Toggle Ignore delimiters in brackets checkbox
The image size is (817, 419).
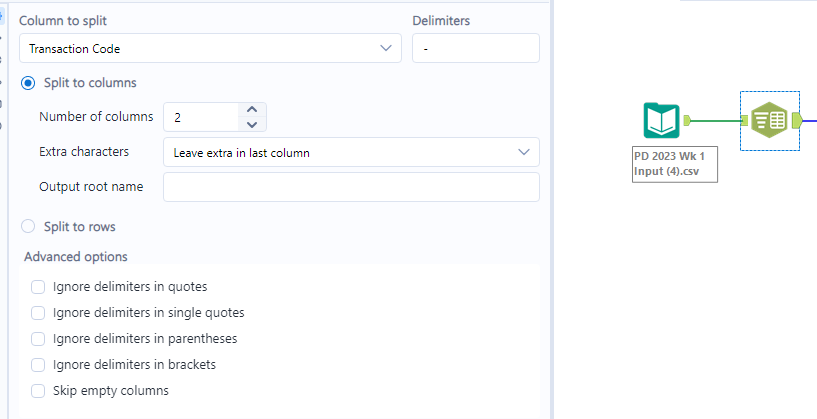click(x=38, y=365)
